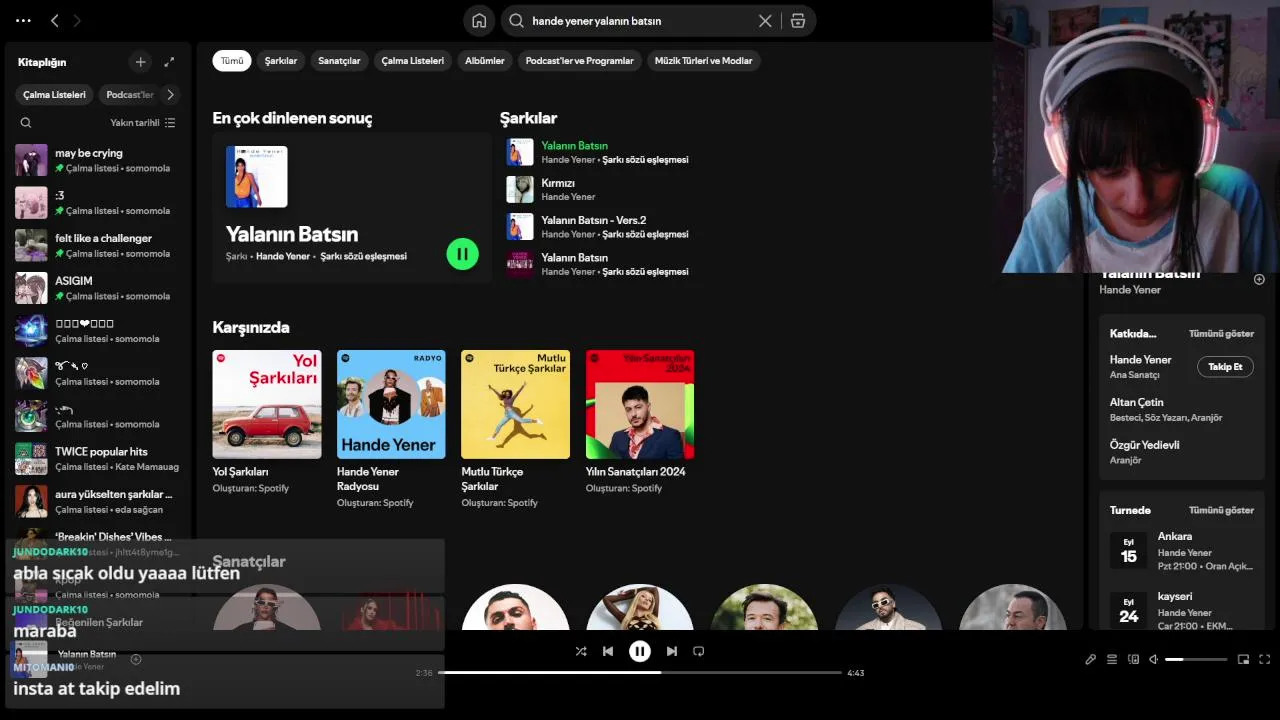Seek within the song progress bar
This screenshot has height=720, width=1280.
pyautogui.click(x=640, y=672)
